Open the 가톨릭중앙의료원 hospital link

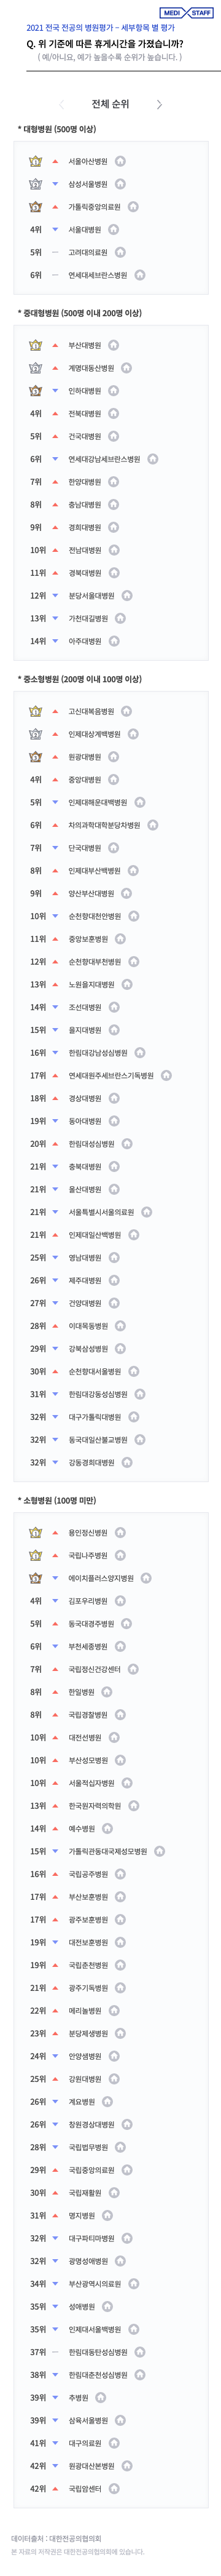coord(94,207)
